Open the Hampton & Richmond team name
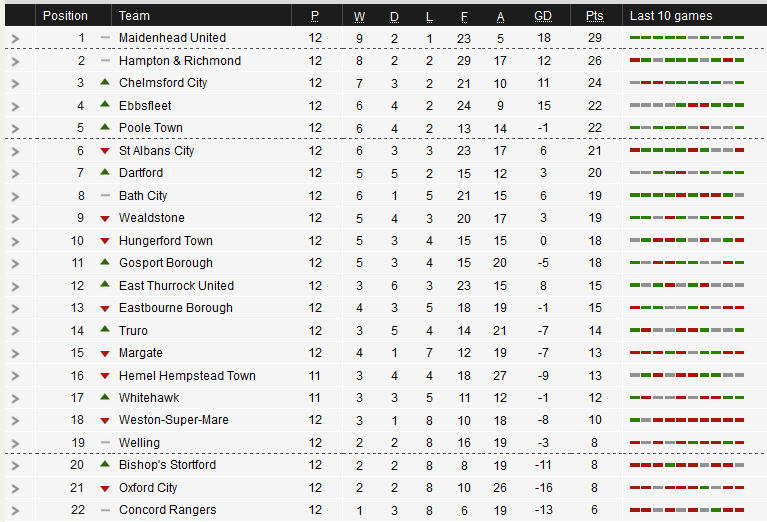Image resolution: width=767 pixels, height=522 pixels. [180, 61]
